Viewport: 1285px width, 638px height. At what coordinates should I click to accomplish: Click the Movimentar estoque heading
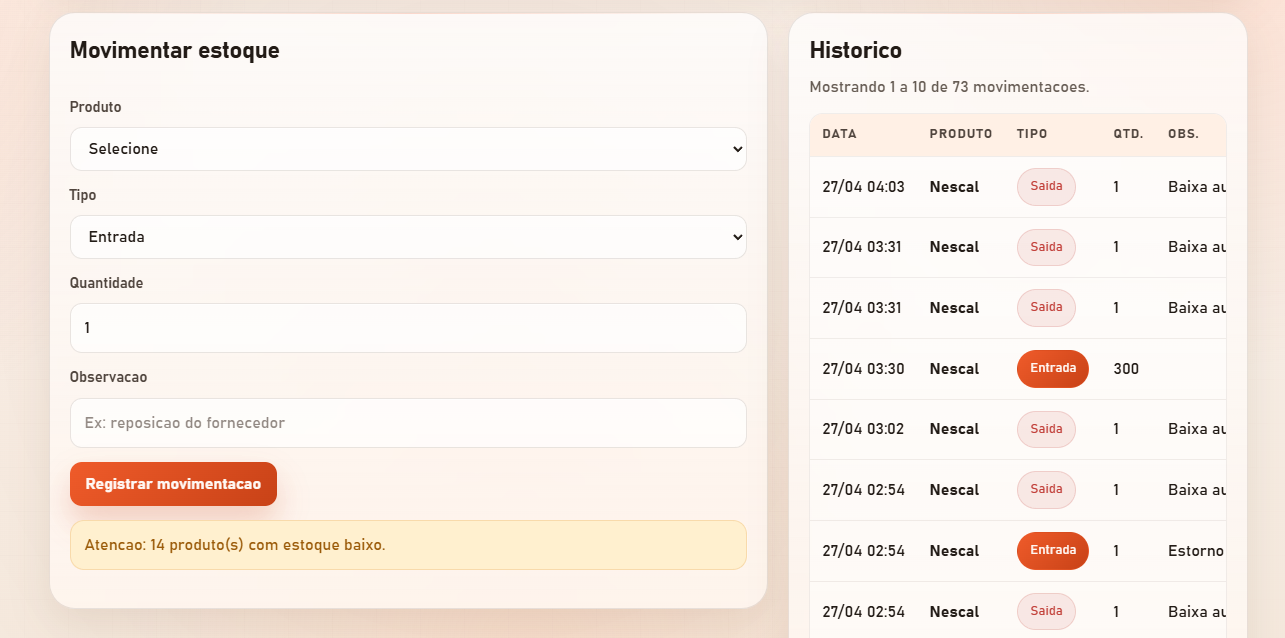175,50
